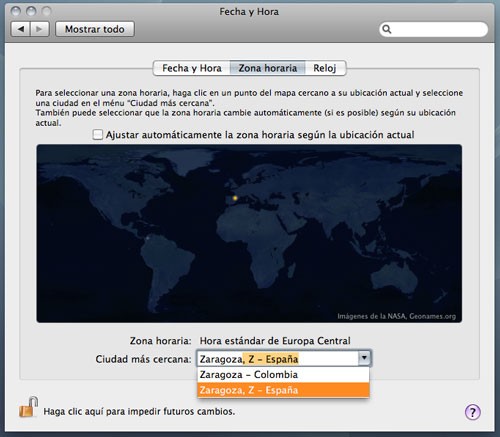Open the Reloj tab

(x=325, y=68)
